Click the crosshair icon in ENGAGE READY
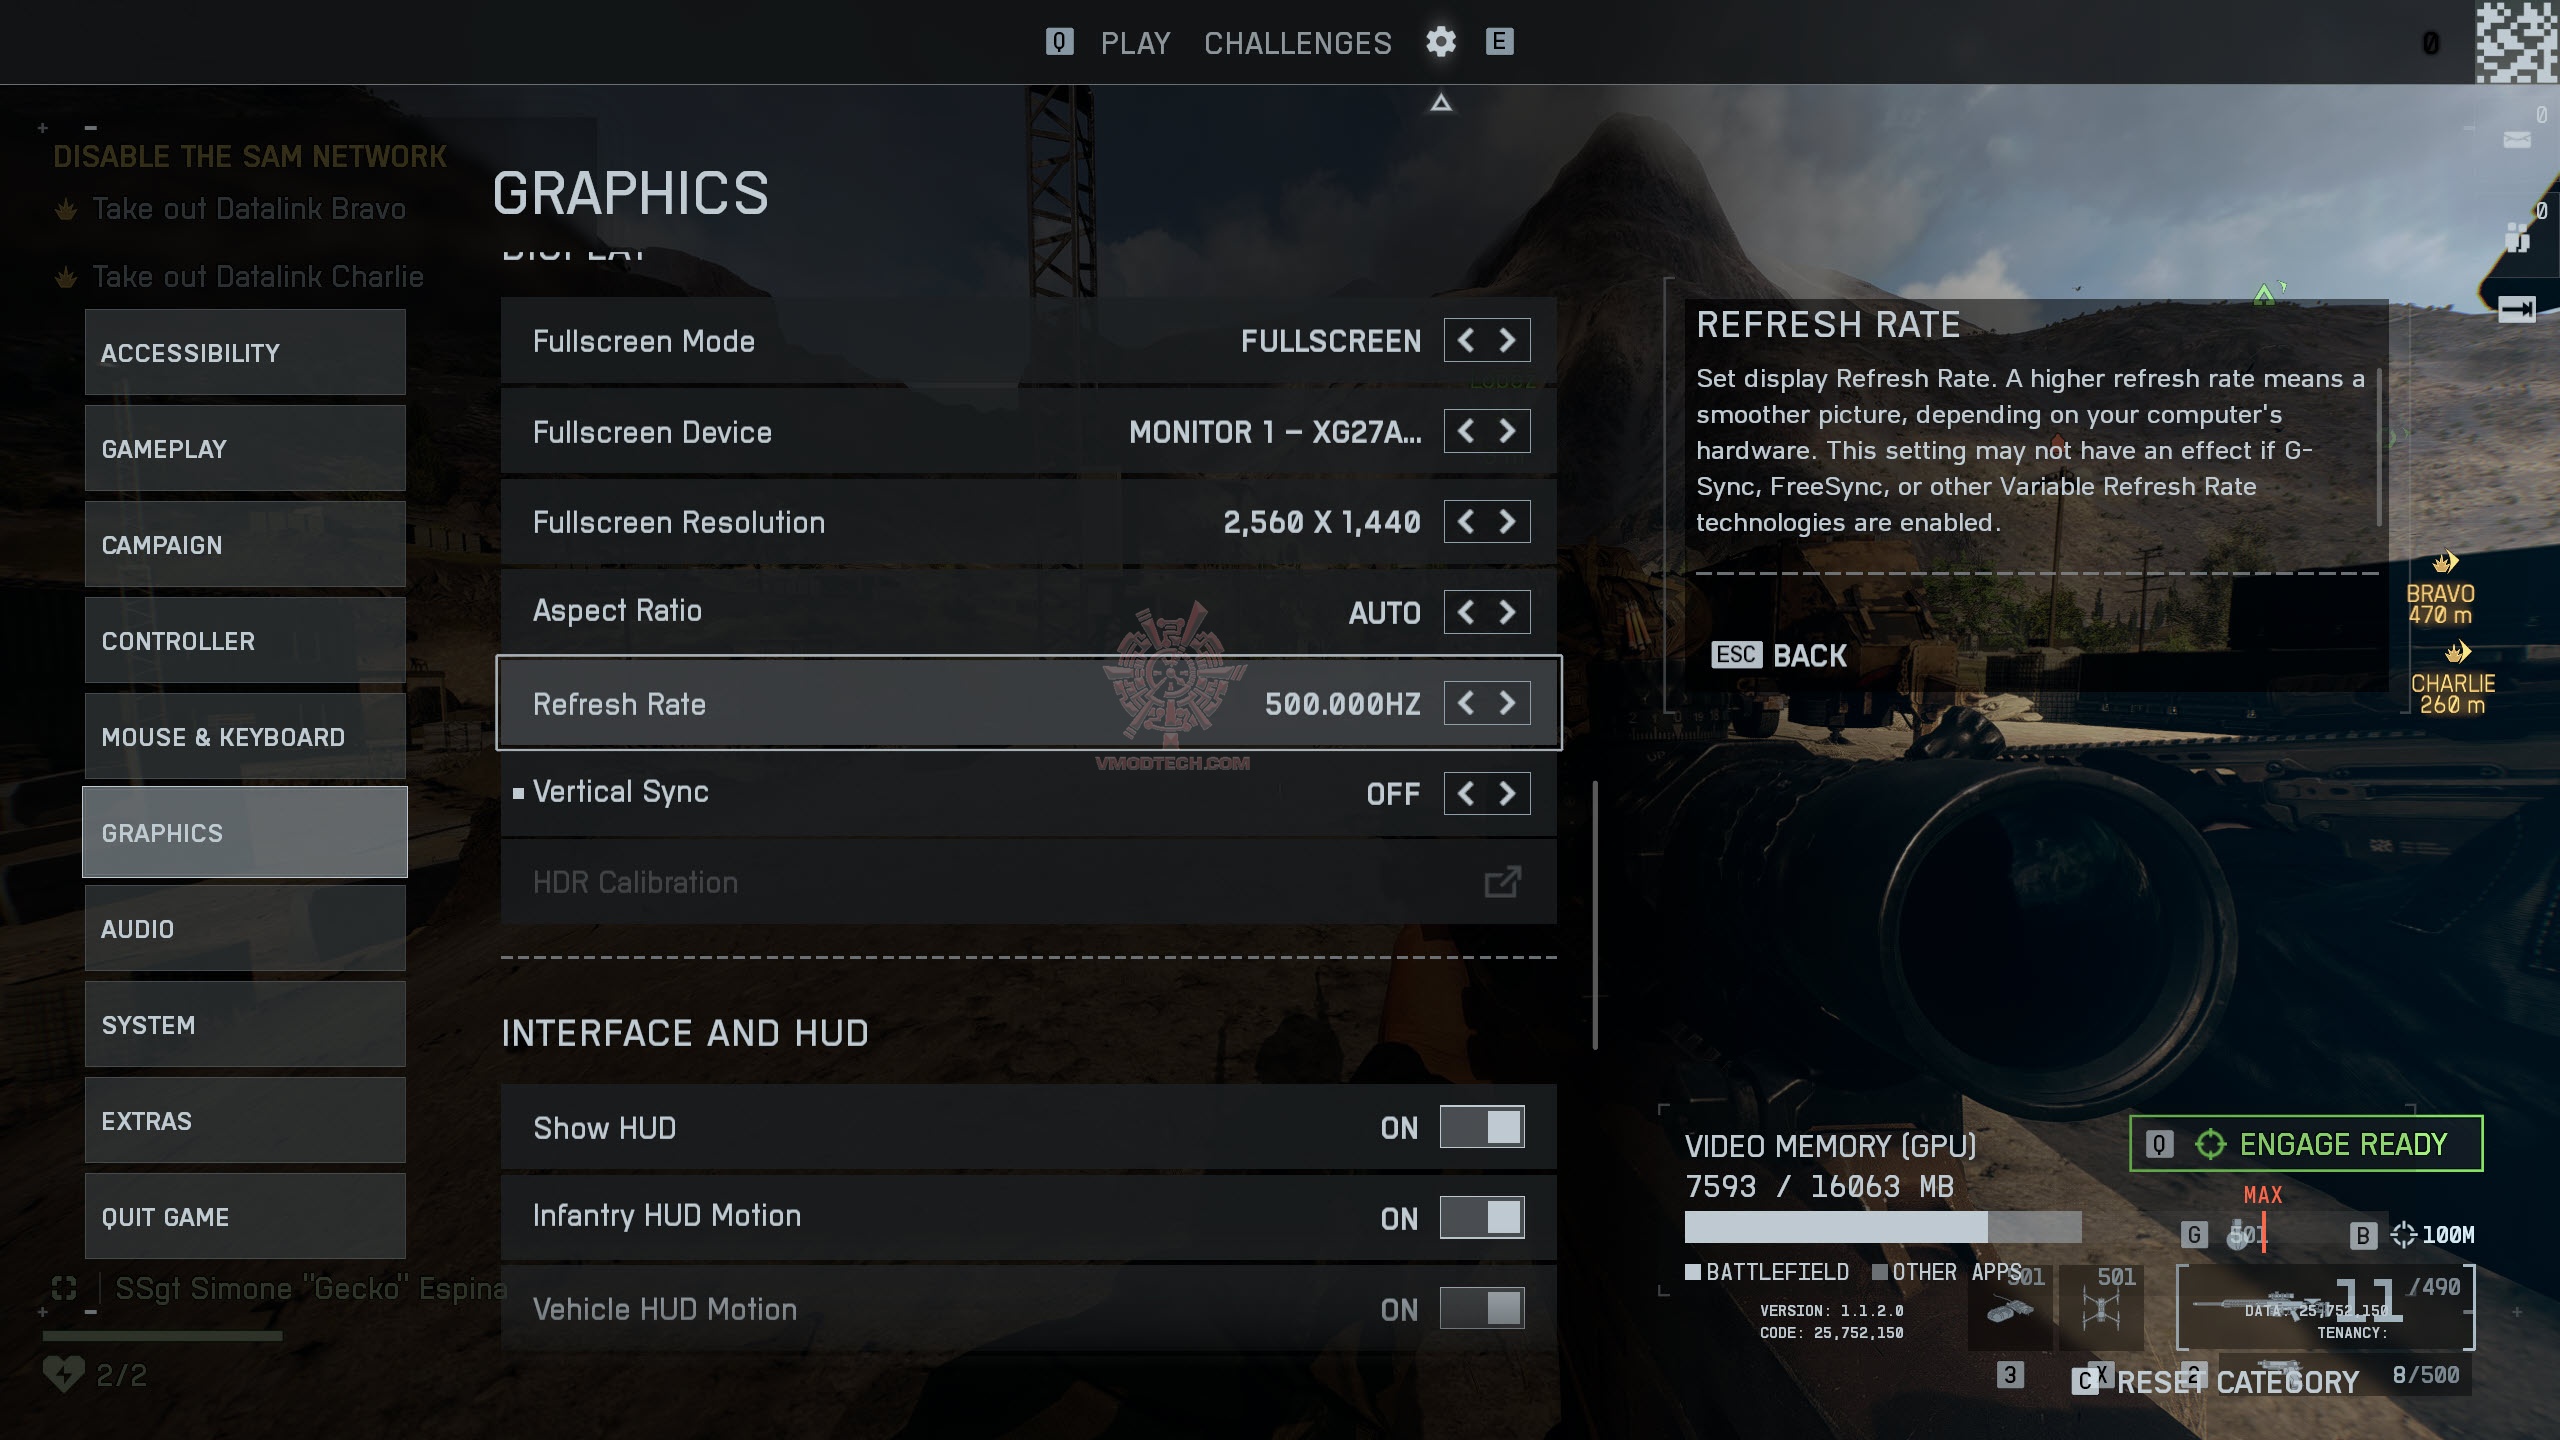Image resolution: width=2560 pixels, height=1440 pixels. (2210, 1144)
